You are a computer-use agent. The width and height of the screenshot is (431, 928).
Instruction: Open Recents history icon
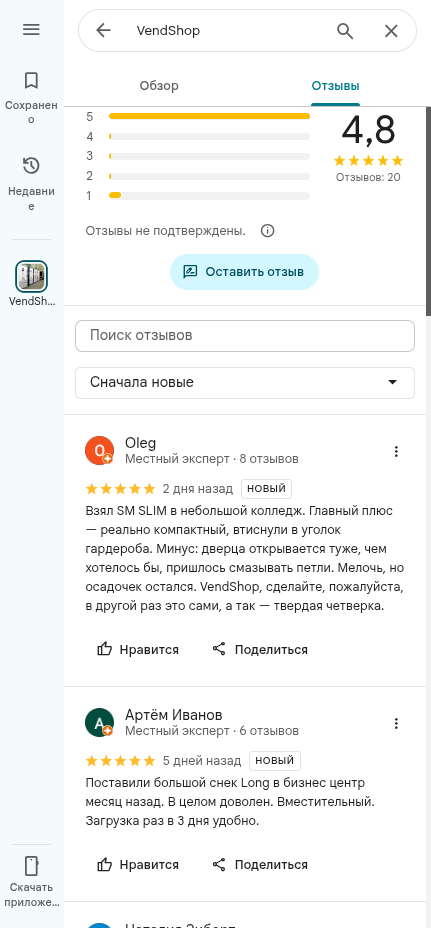tap(31, 166)
